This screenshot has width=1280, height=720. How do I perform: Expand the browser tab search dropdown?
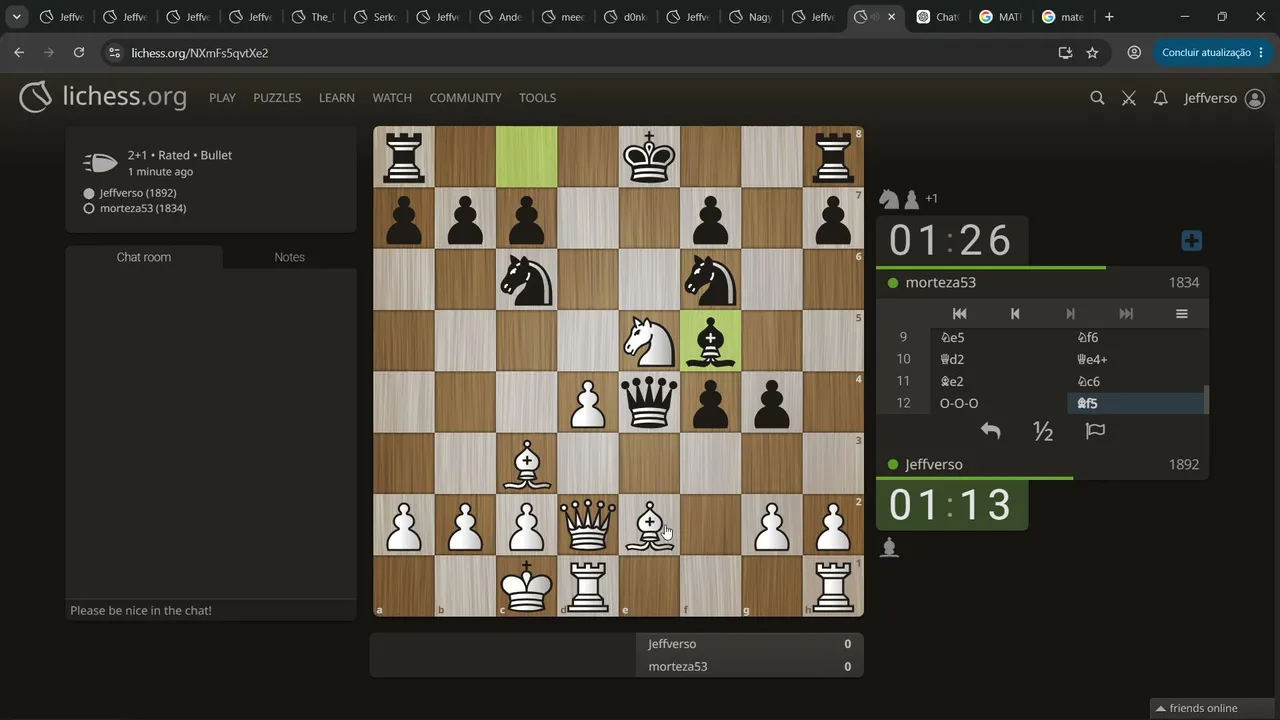pos(17,17)
